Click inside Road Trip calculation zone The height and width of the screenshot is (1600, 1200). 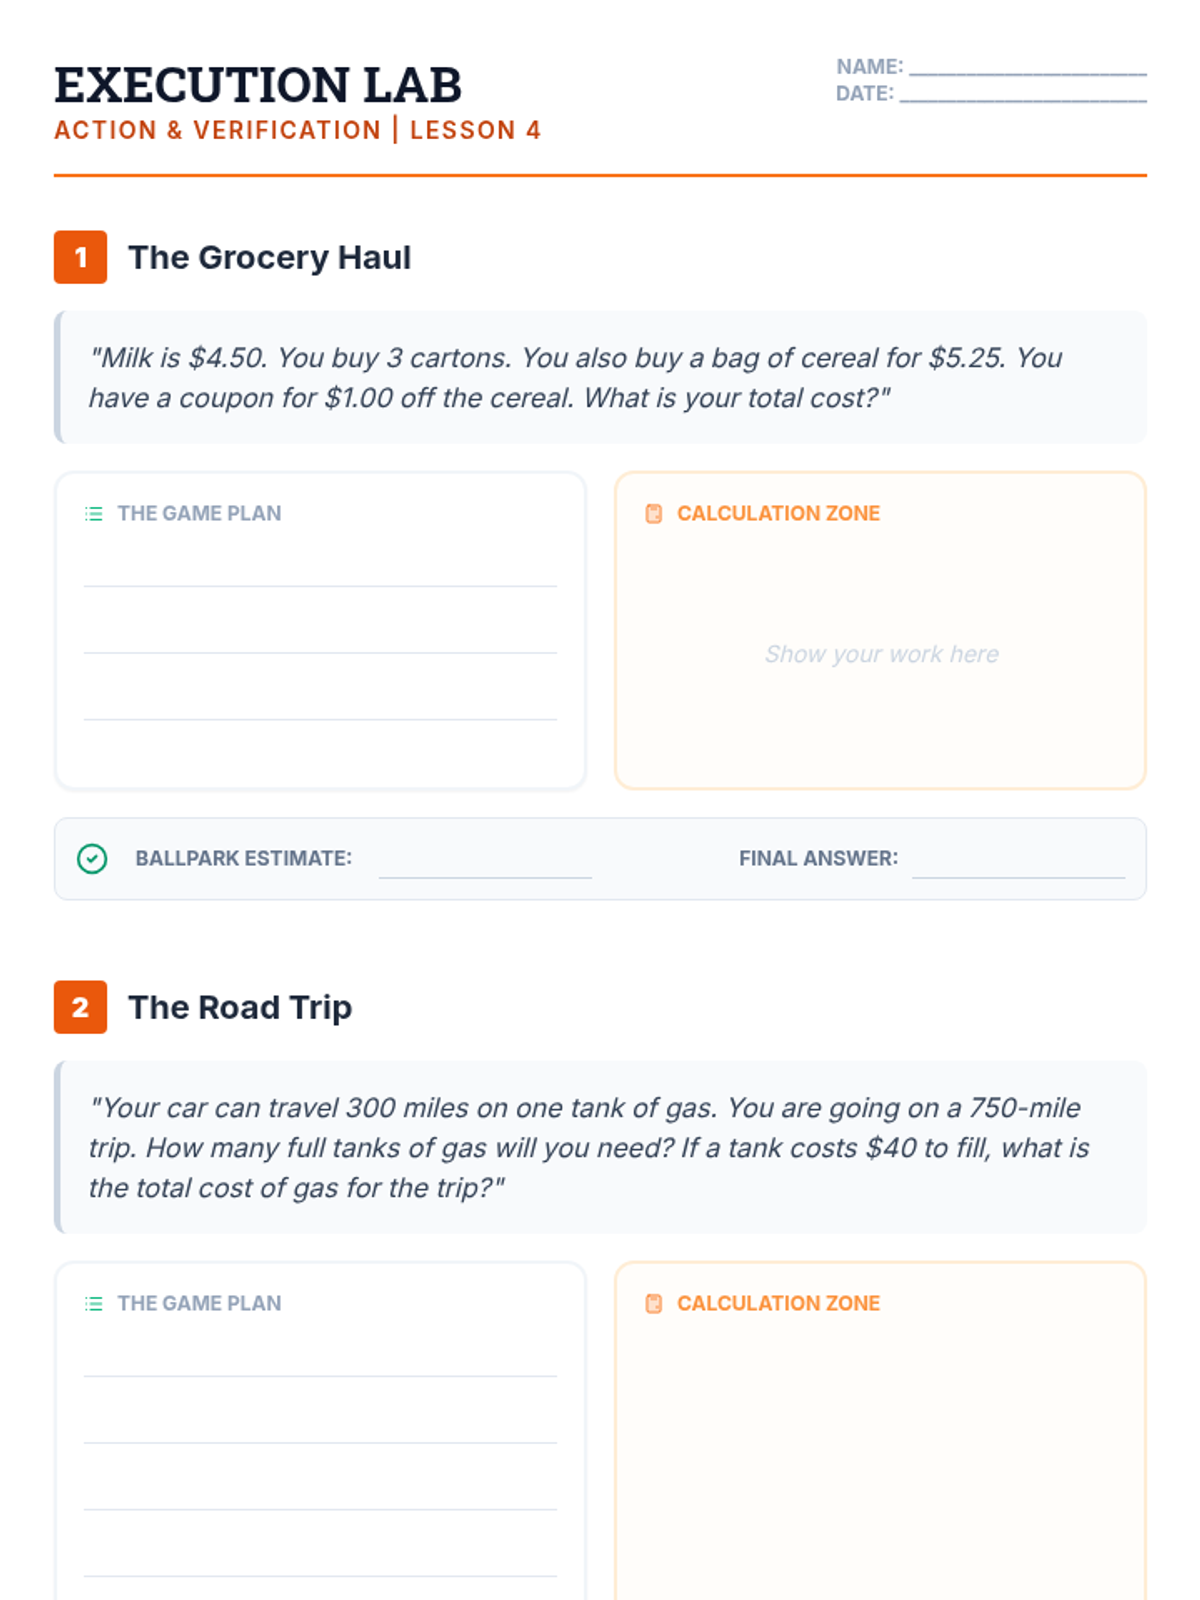(880, 1460)
